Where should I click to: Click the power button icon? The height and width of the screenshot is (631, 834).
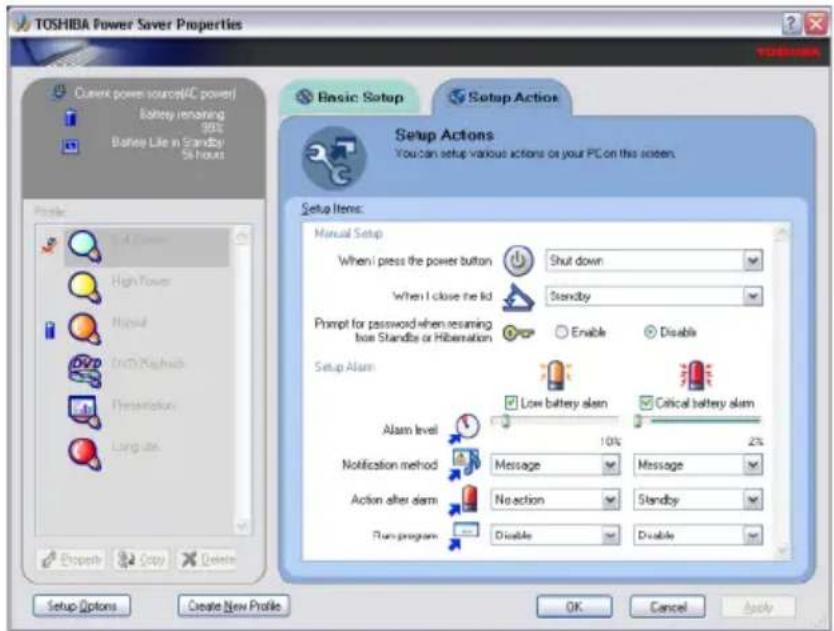(519, 261)
